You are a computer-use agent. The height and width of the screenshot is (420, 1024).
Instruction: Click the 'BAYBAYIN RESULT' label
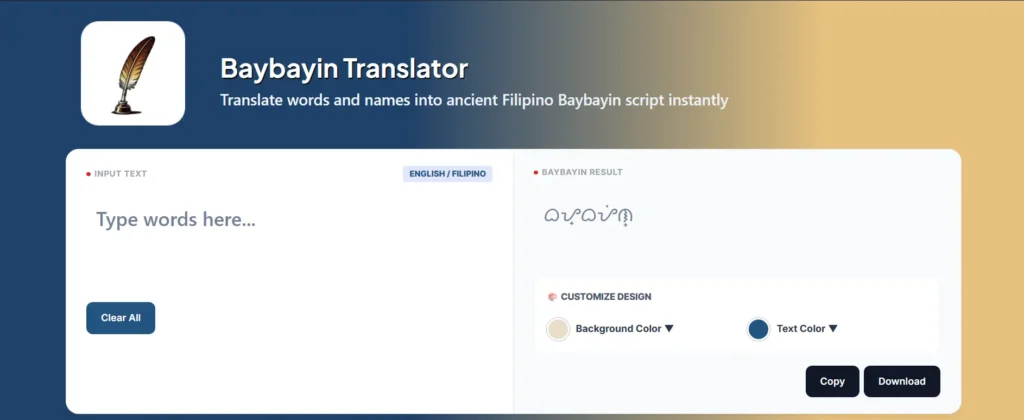(x=582, y=172)
